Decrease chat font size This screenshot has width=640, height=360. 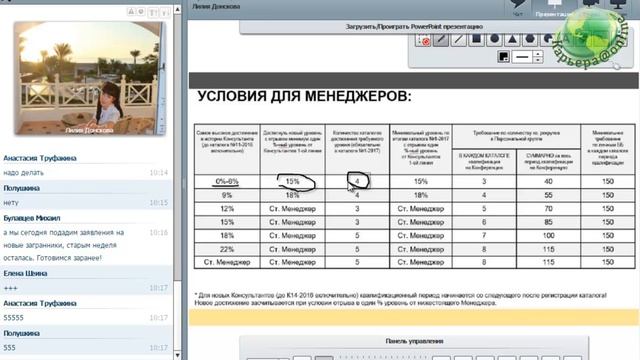[165, 13]
